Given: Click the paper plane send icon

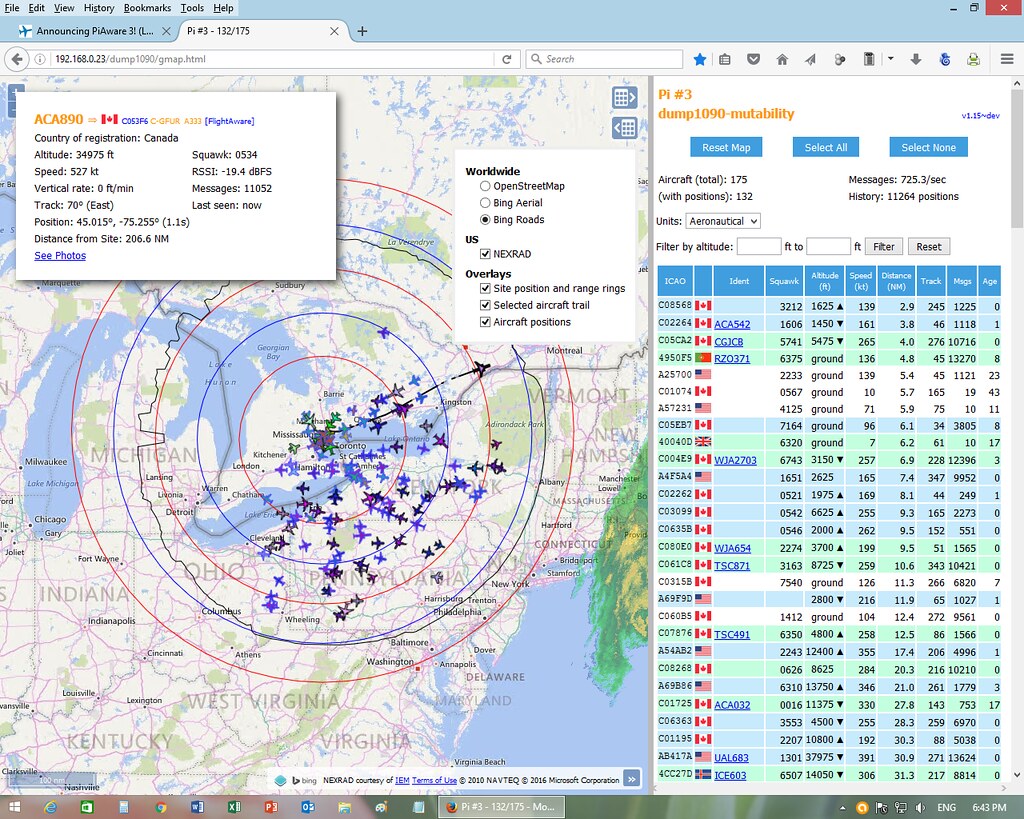Looking at the screenshot, I should (x=810, y=59).
